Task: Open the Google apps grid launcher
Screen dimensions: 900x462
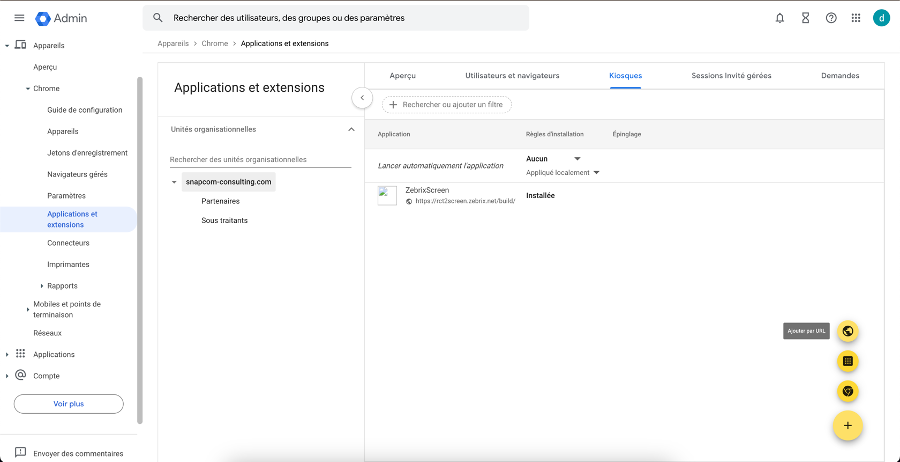Action: [856, 18]
